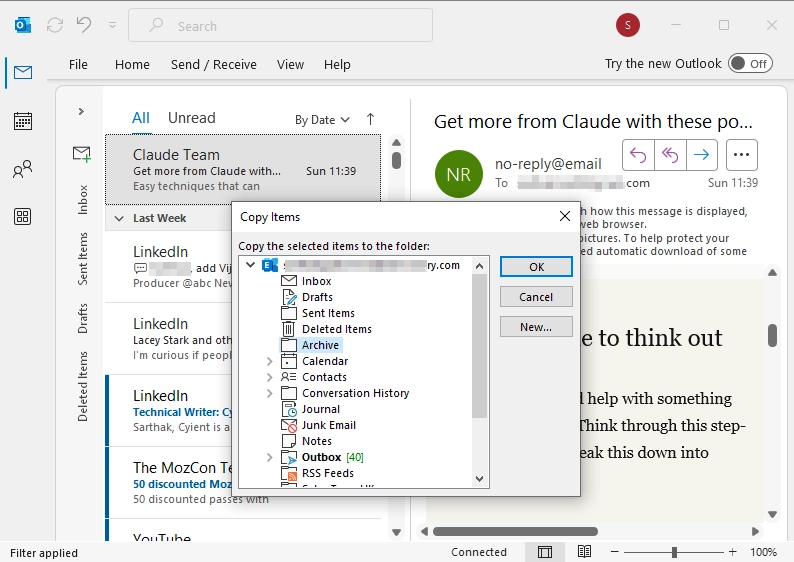The width and height of the screenshot is (794, 562).
Task: Click the account profile avatar S
Action: pyautogui.click(x=628, y=25)
